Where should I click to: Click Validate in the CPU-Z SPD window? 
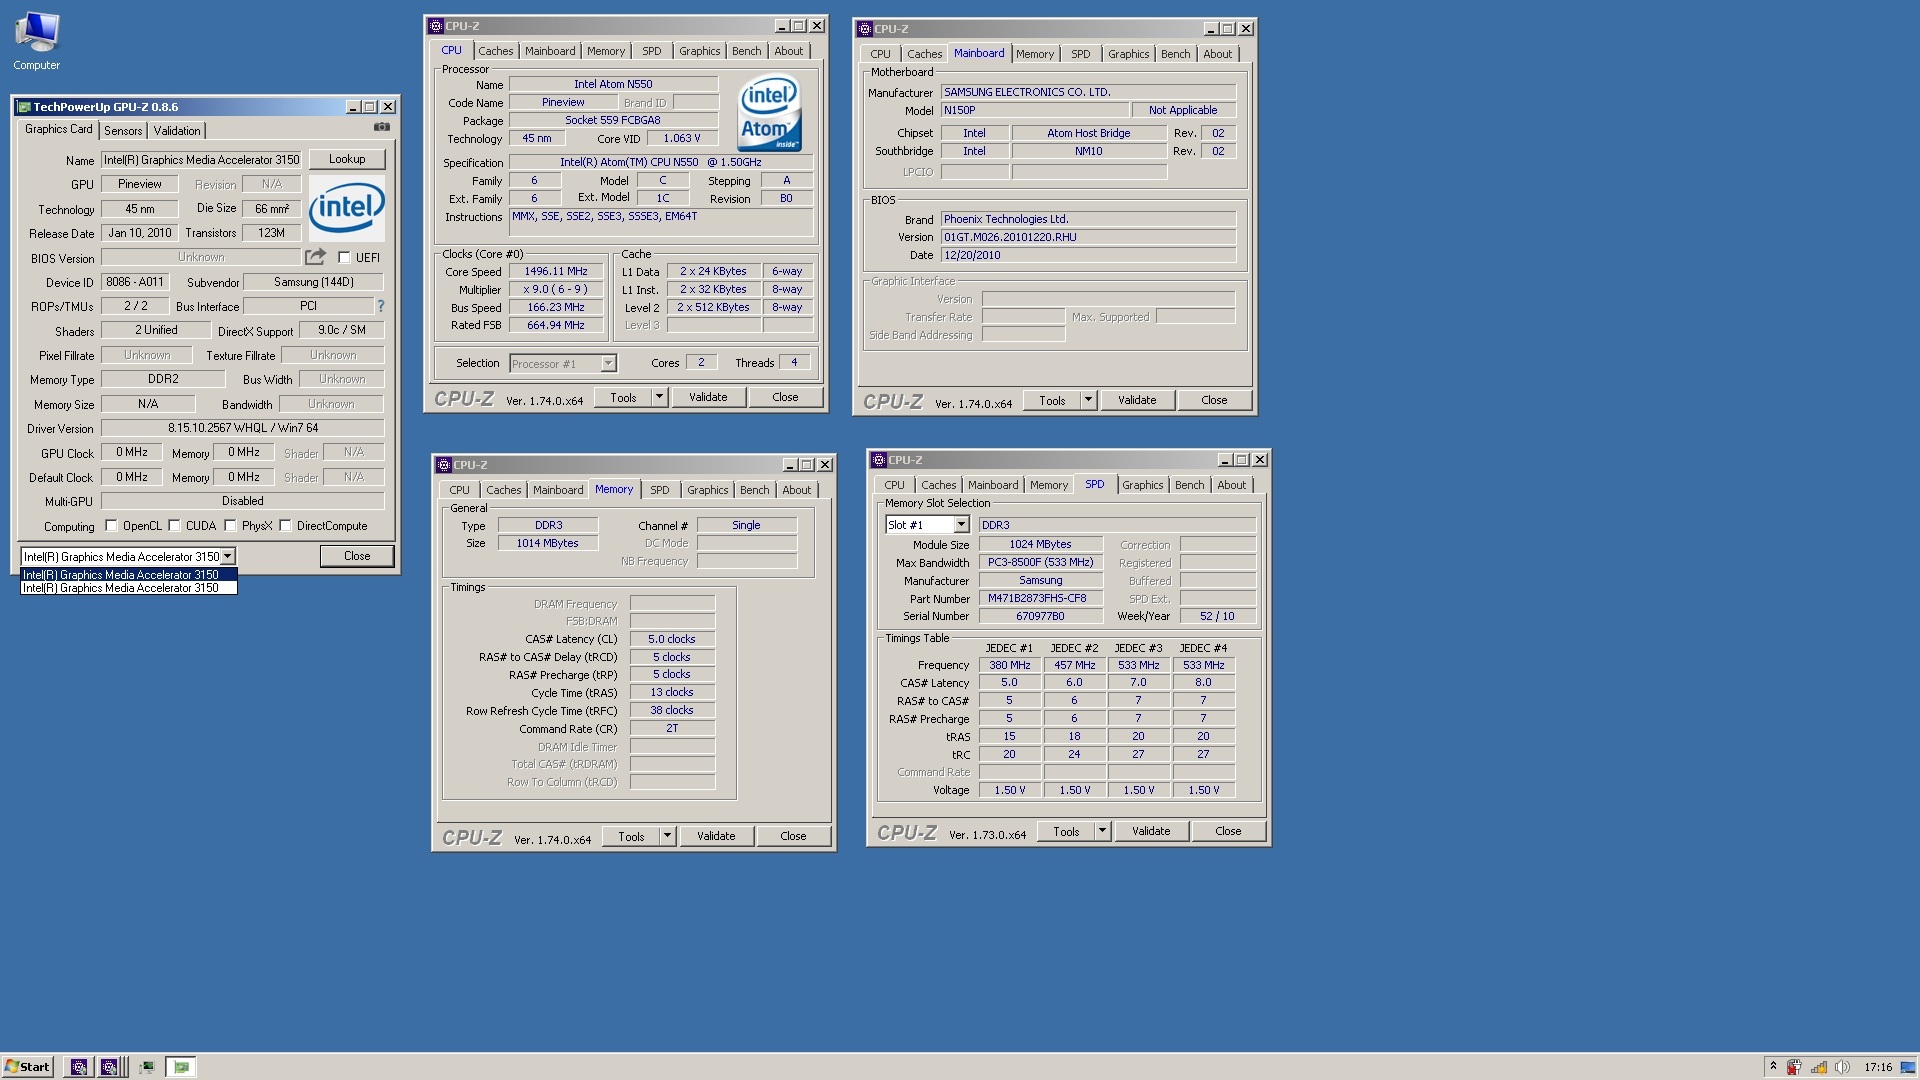point(1151,832)
